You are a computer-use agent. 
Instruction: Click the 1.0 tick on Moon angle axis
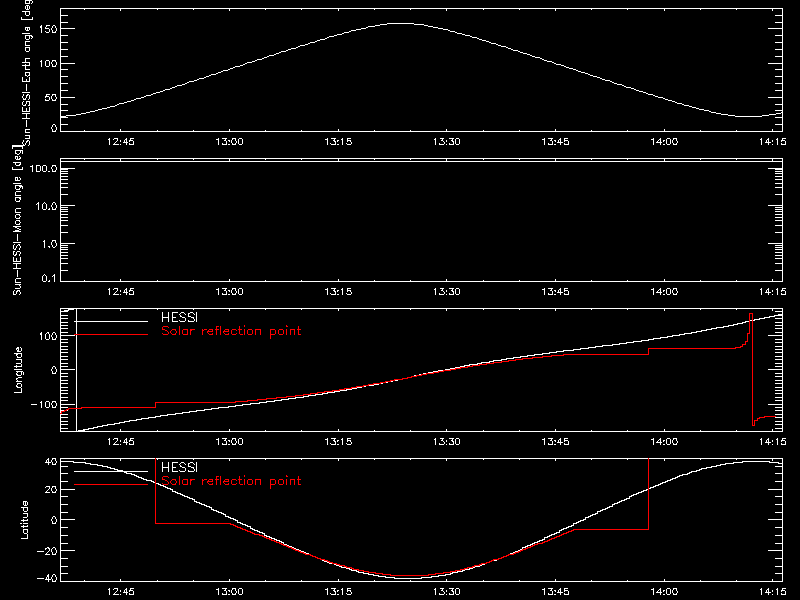pos(49,244)
